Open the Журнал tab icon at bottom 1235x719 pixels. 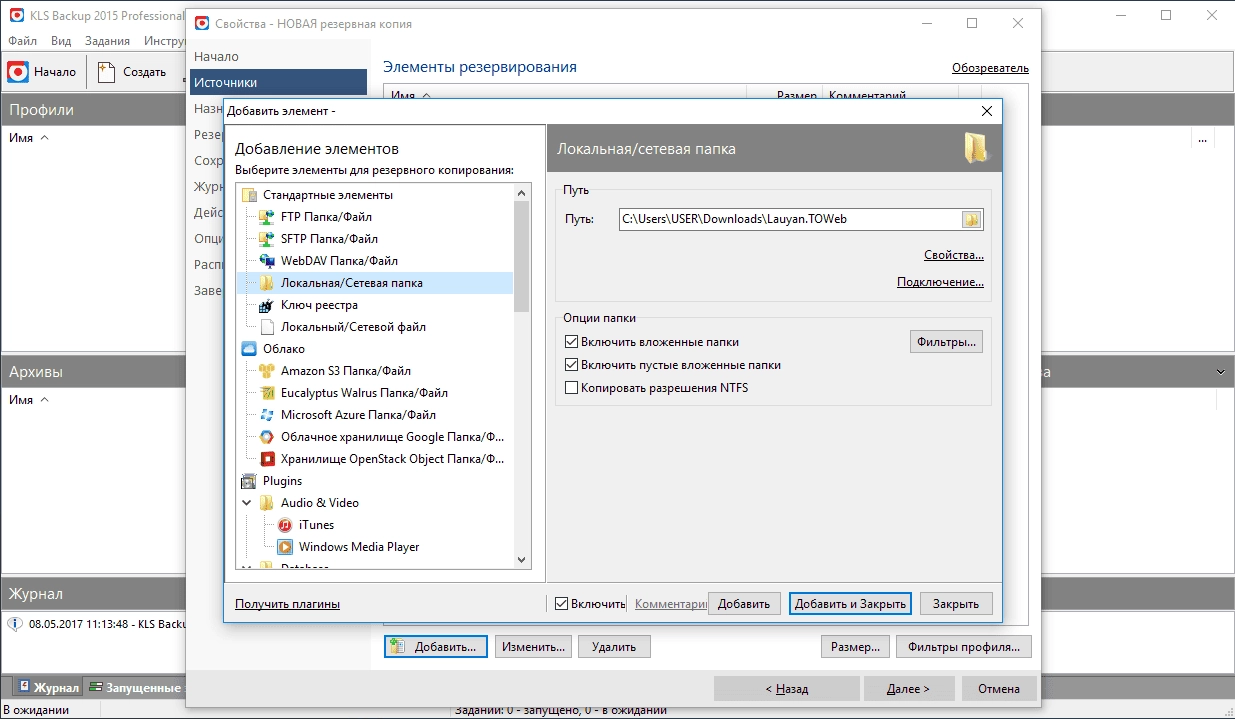click(25, 688)
